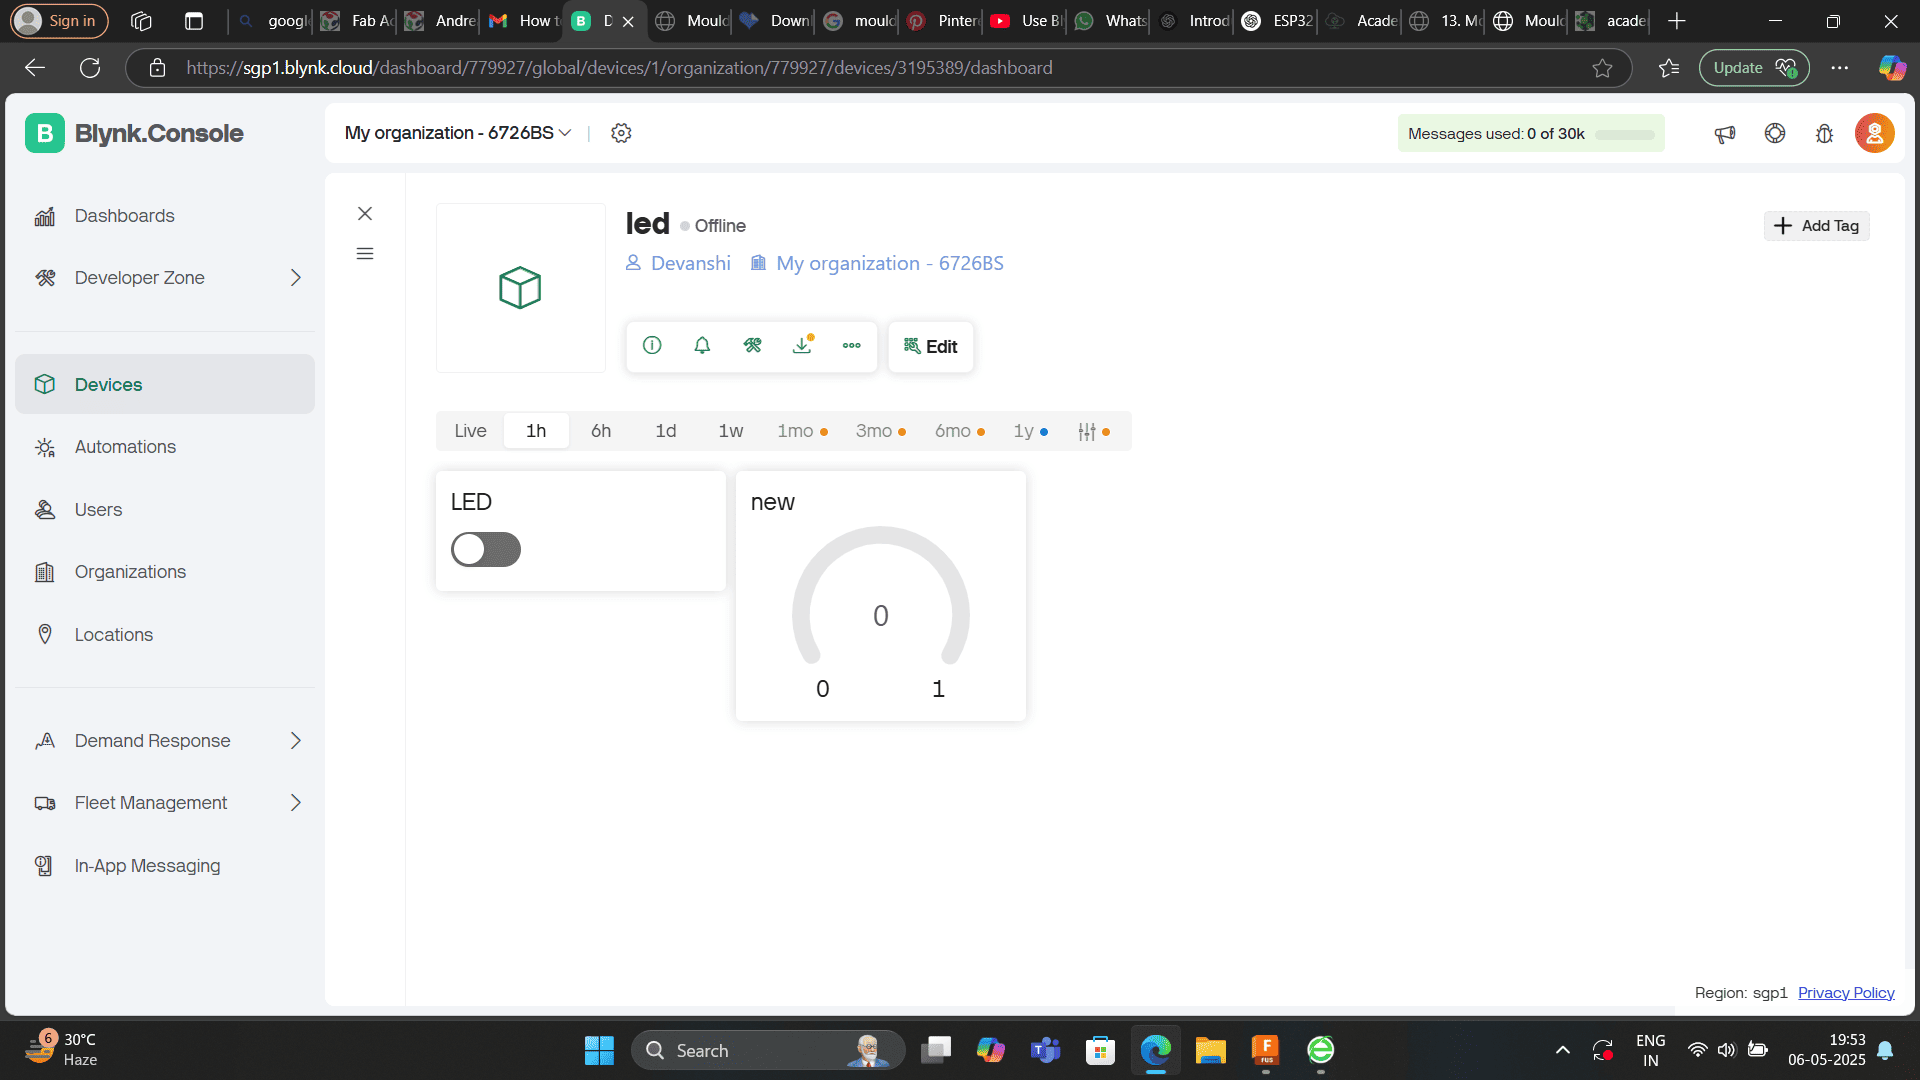Click the download data icon
This screenshot has width=1920, height=1080.
click(x=802, y=345)
